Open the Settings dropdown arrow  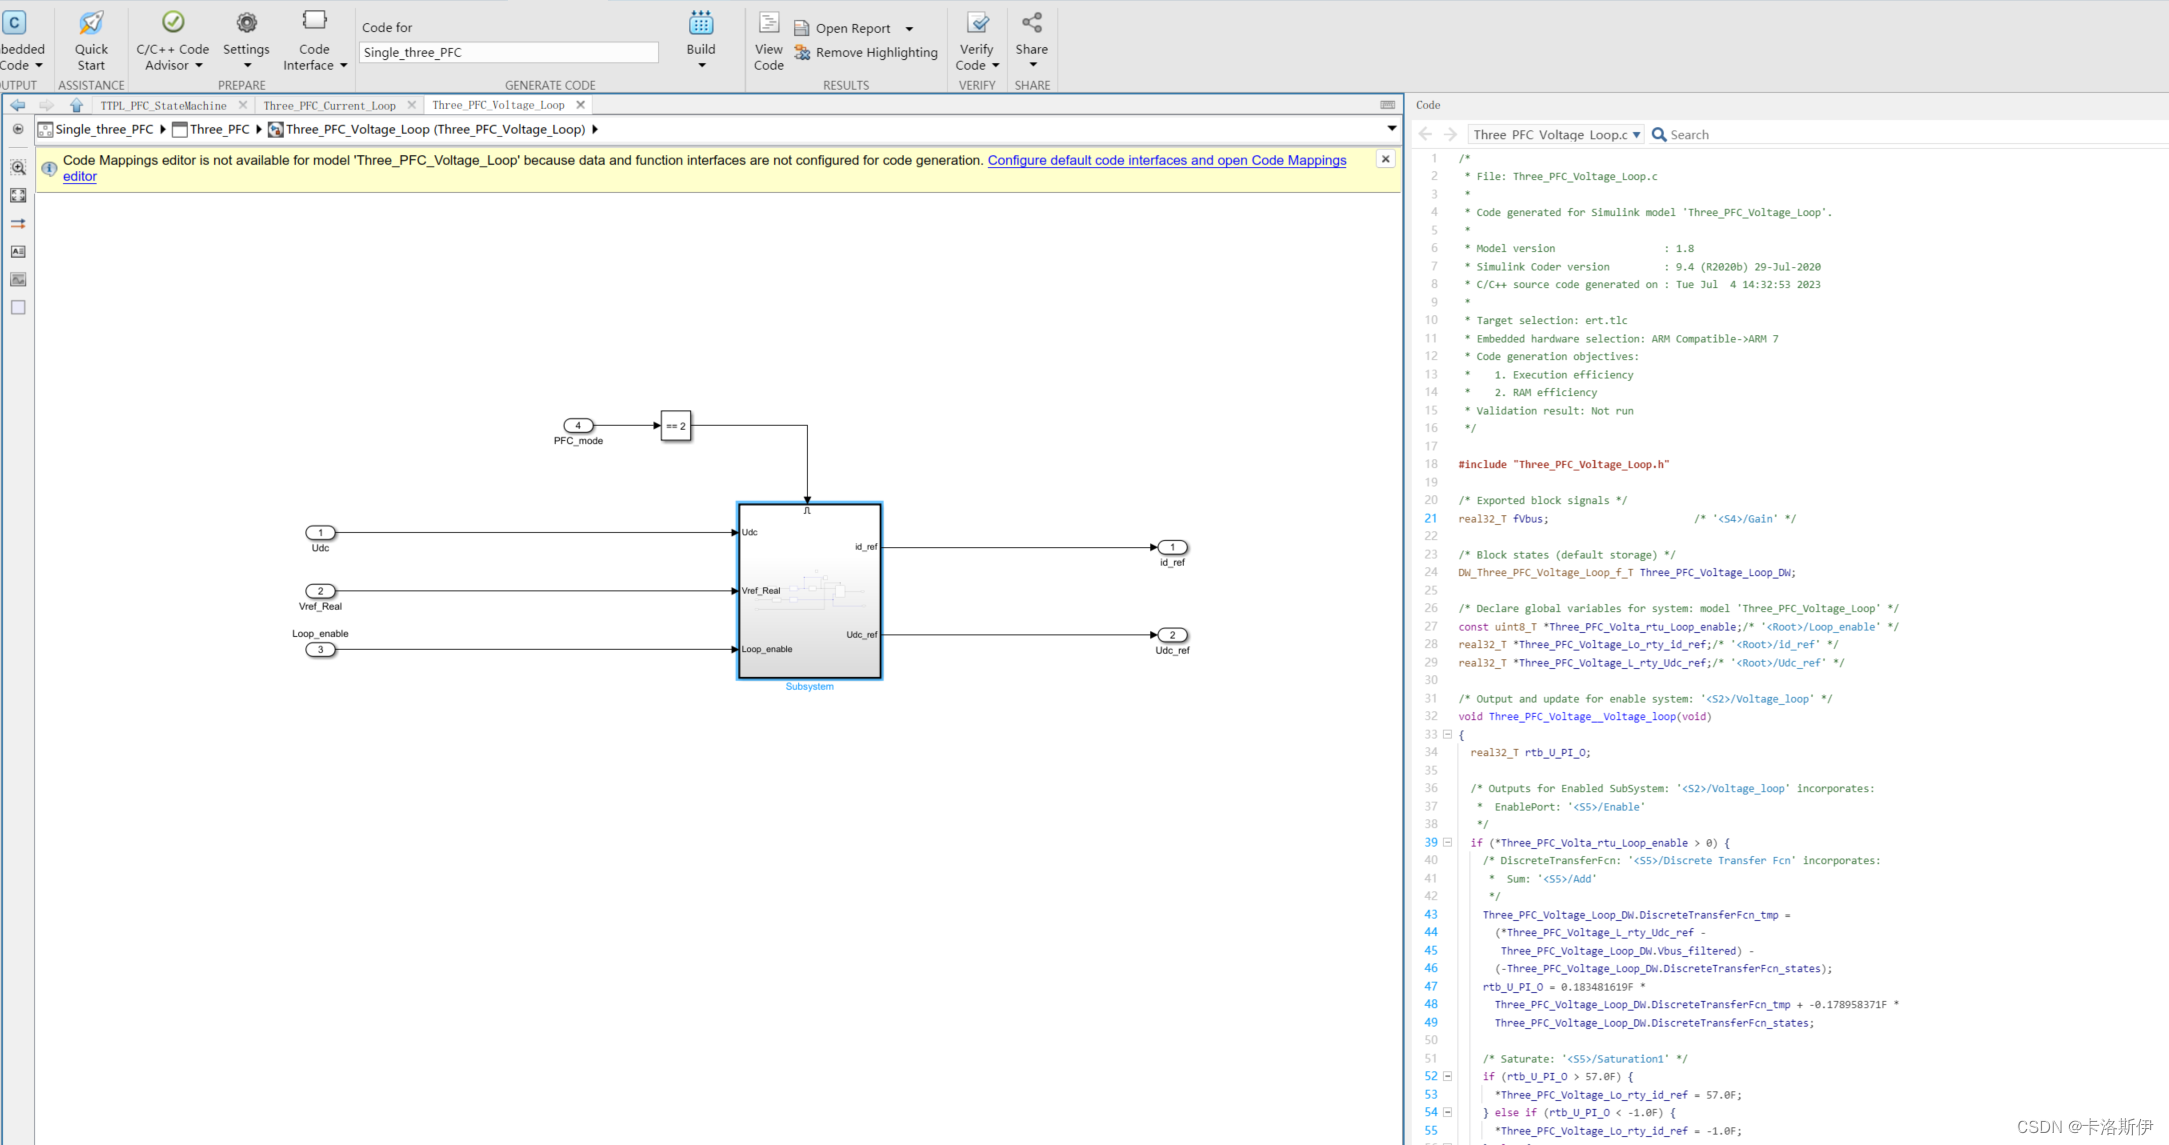[x=246, y=66]
